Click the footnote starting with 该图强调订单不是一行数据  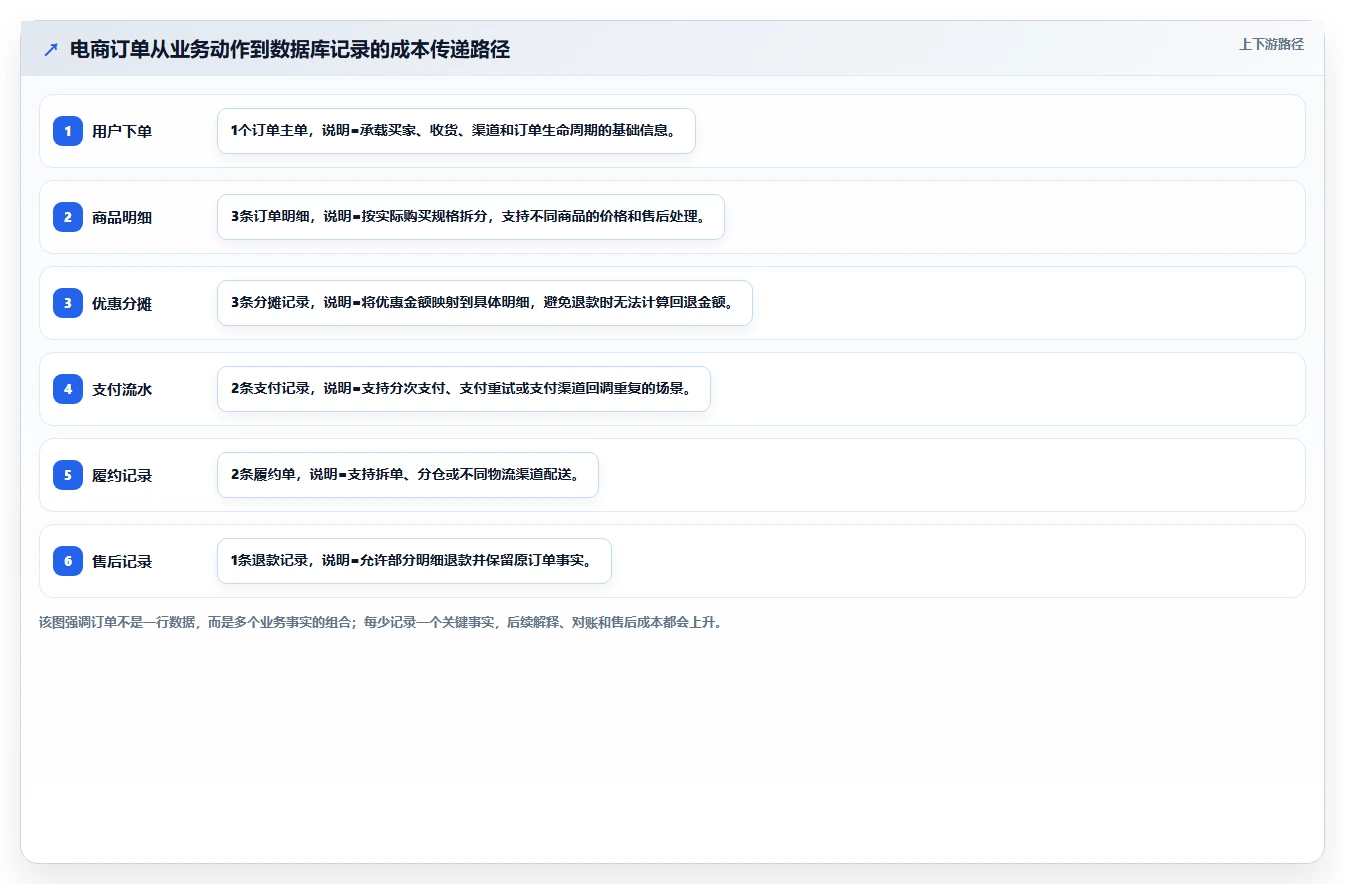[x=380, y=622]
